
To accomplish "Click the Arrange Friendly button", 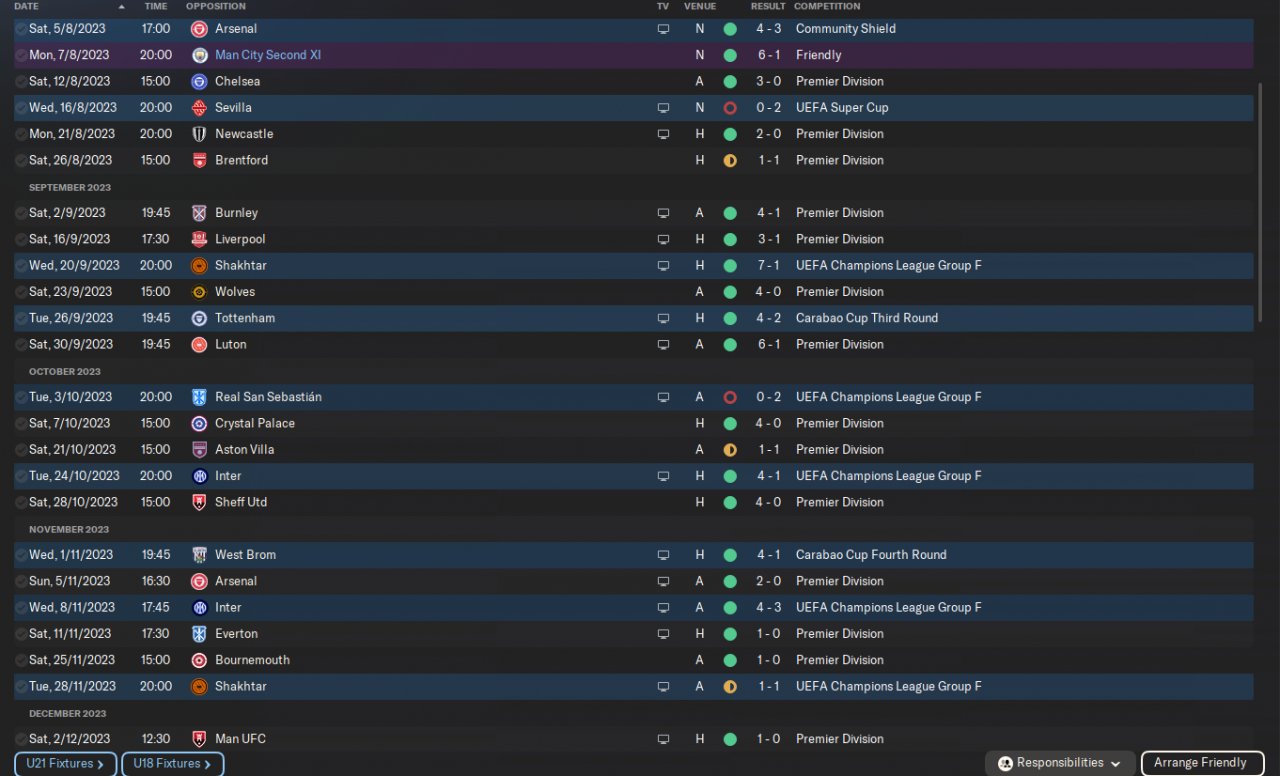I will click(x=1200, y=763).
